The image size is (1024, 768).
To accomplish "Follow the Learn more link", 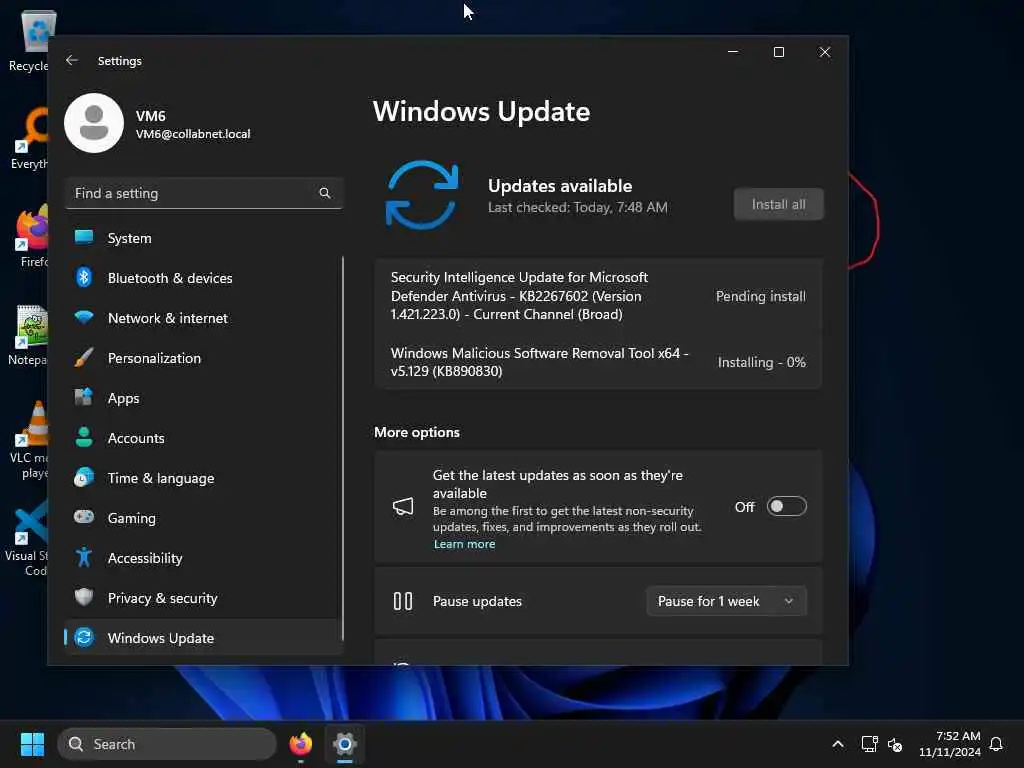I will [464, 544].
